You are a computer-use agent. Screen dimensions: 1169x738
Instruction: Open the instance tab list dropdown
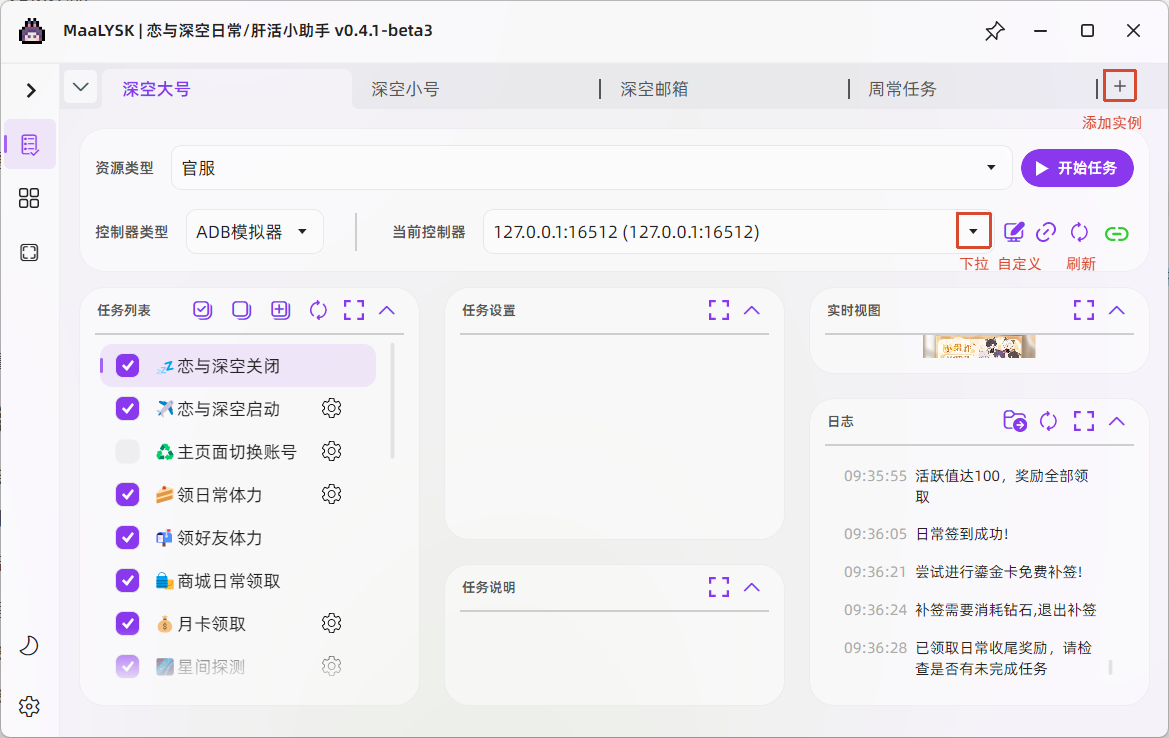click(81, 88)
